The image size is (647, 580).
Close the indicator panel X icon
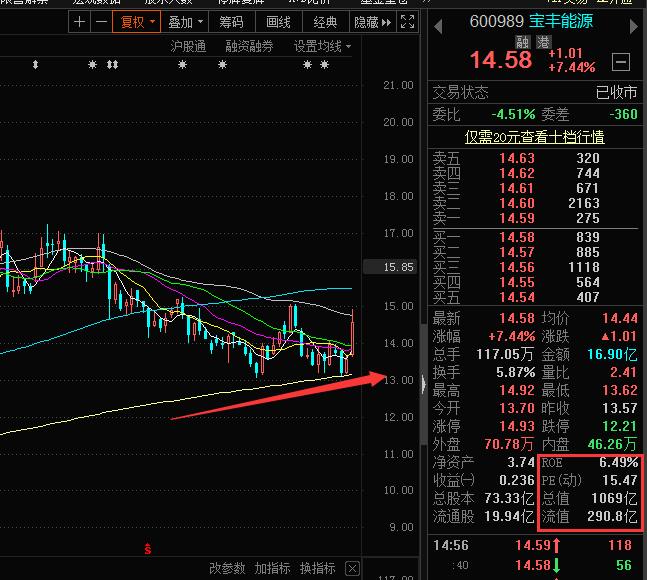tap(352, 569)
